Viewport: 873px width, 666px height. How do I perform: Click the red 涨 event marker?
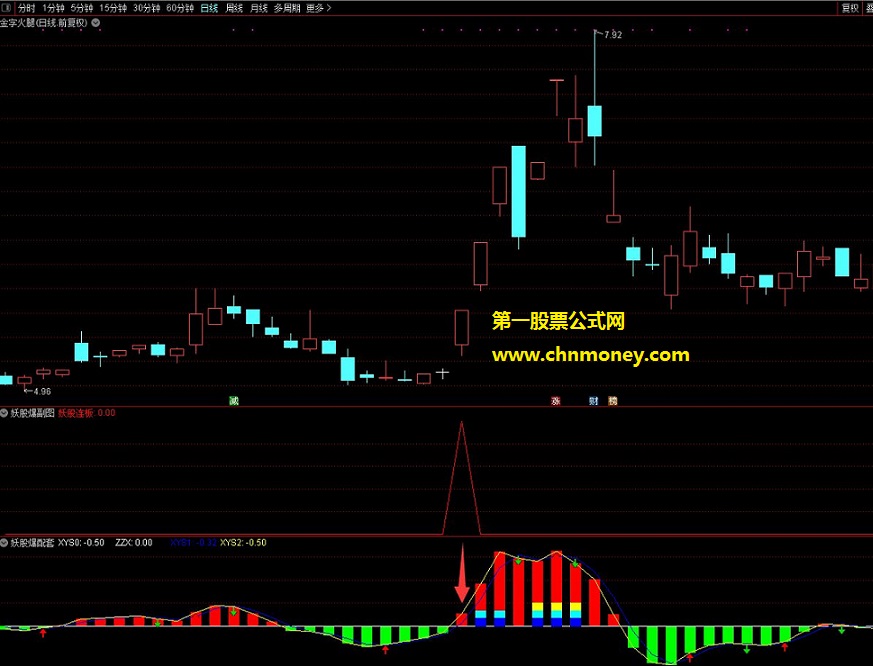[x=556, y=400]
